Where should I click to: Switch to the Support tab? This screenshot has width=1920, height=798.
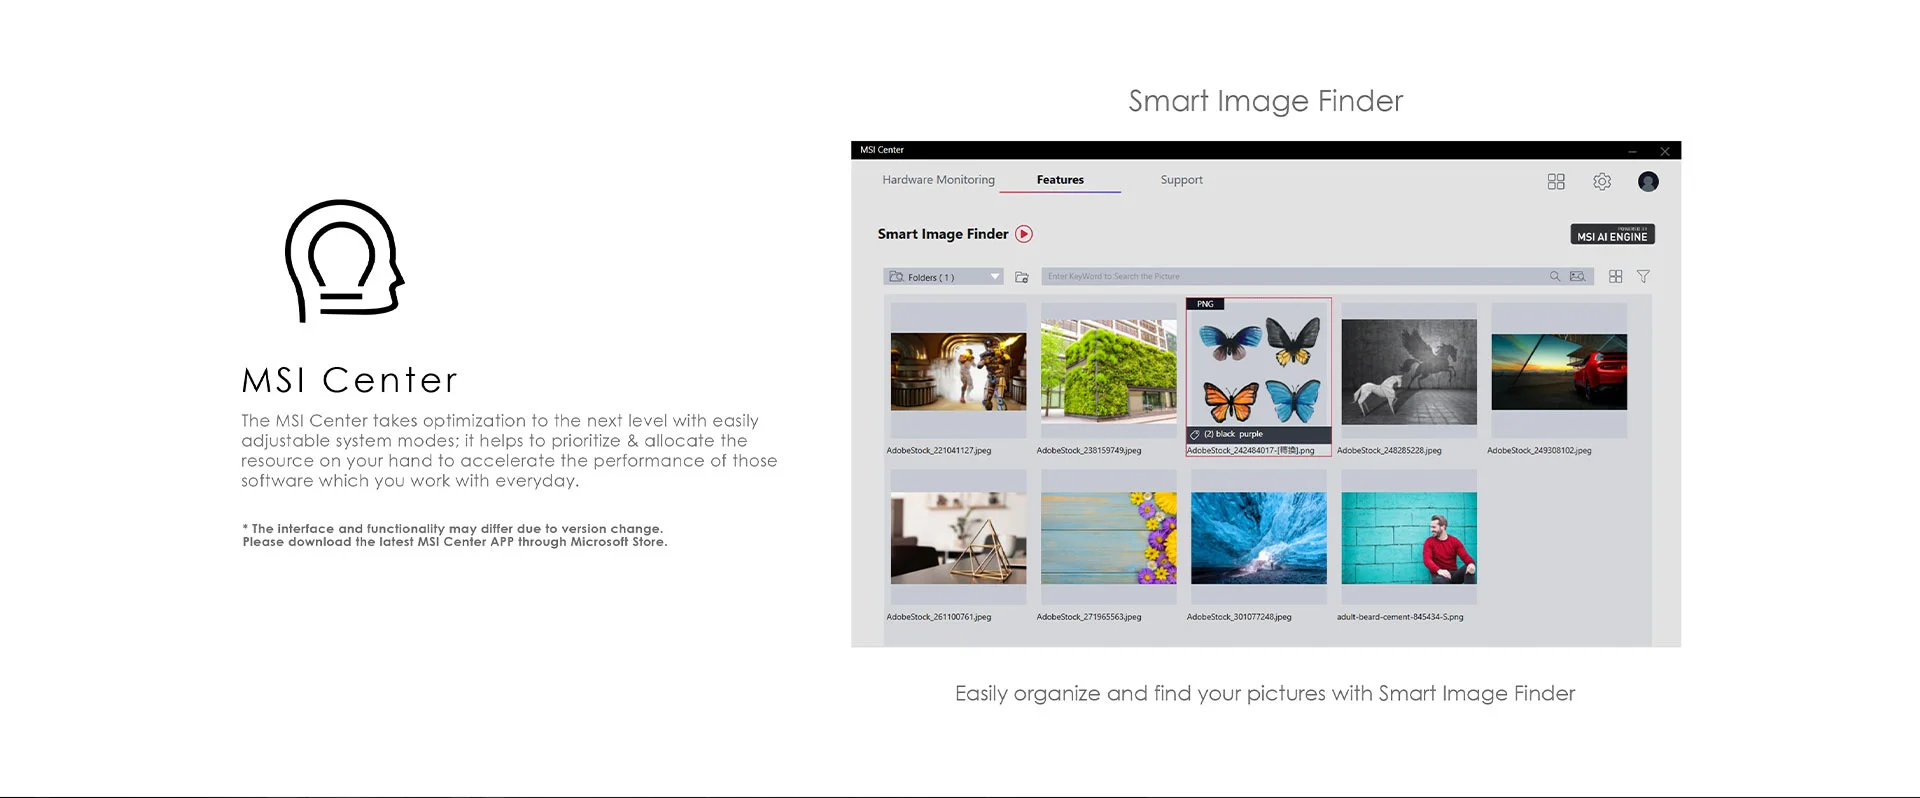tap(1181, 180)
